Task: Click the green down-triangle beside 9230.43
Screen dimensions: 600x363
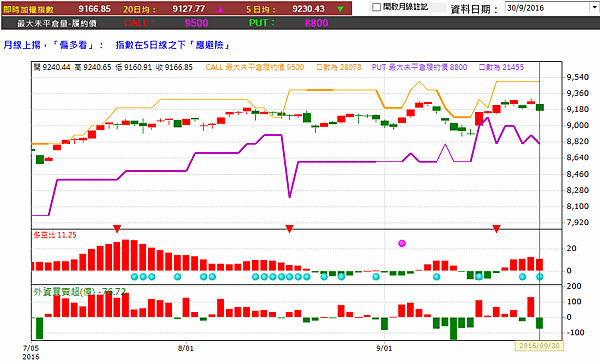Action: tap(340, 9)
